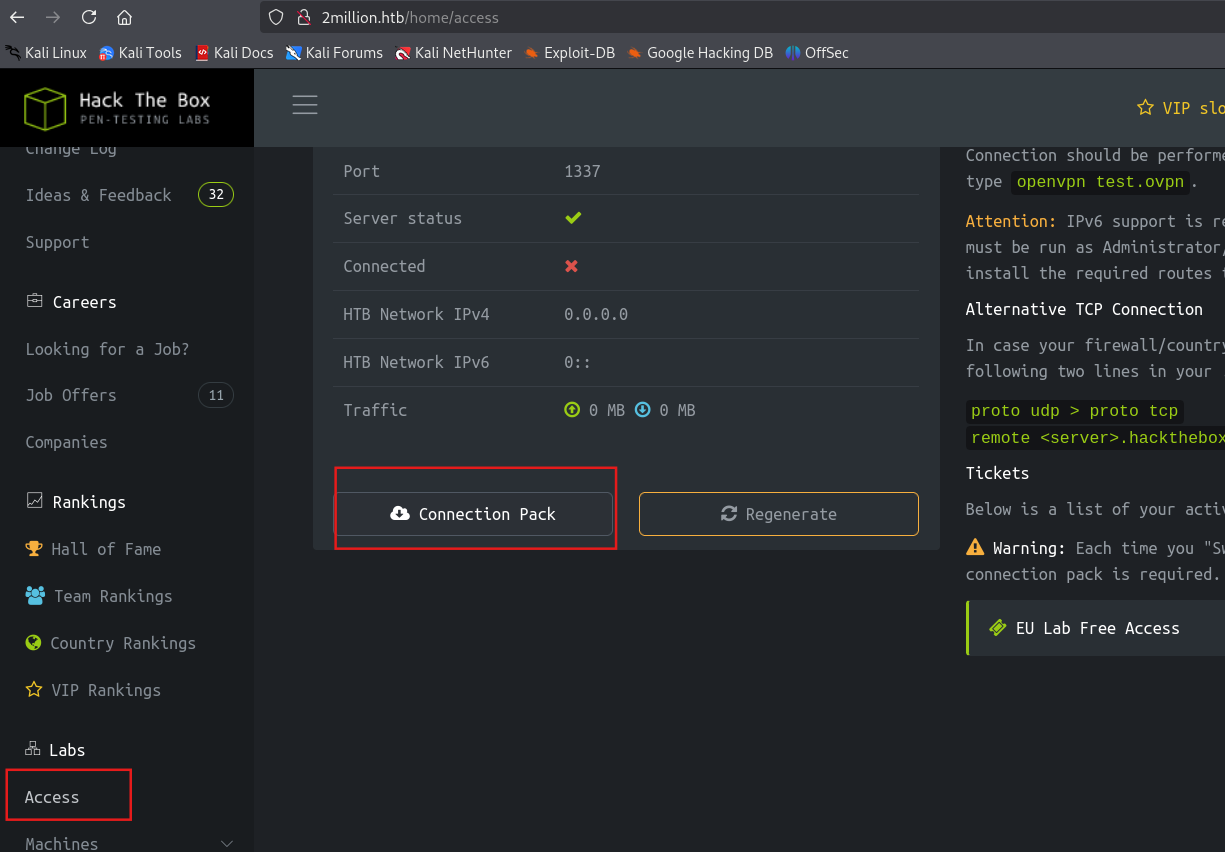Click the green Server status checkmark
This screenshot has height=852, width=1225.
pos(573,217)
